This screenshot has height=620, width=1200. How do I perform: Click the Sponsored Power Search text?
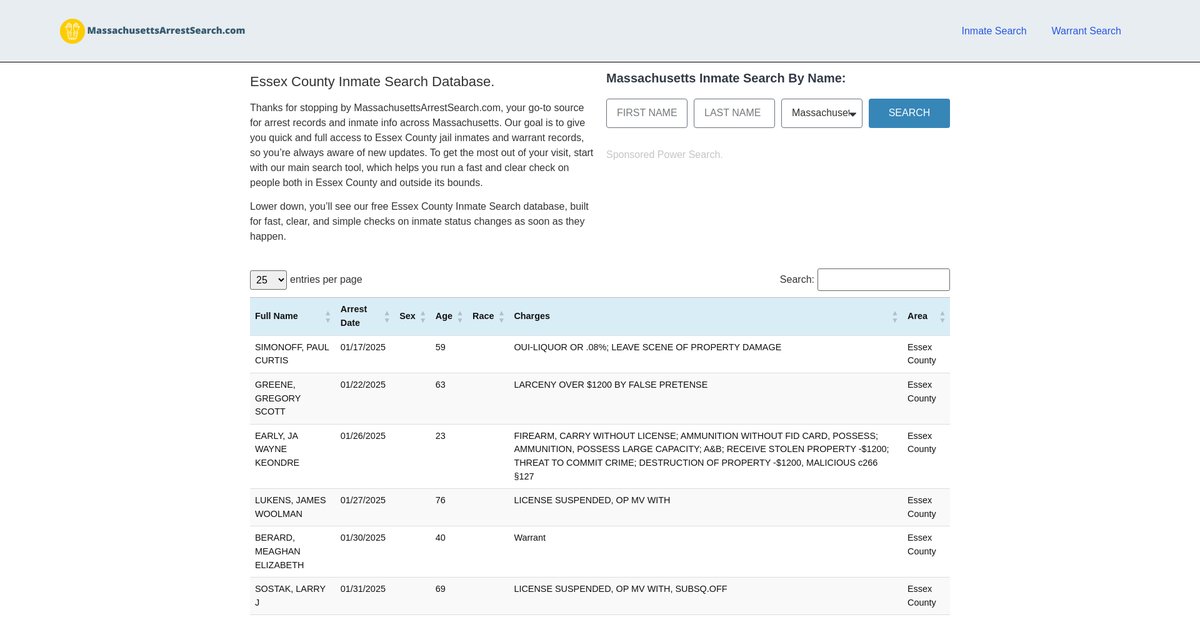click(663, 155)
